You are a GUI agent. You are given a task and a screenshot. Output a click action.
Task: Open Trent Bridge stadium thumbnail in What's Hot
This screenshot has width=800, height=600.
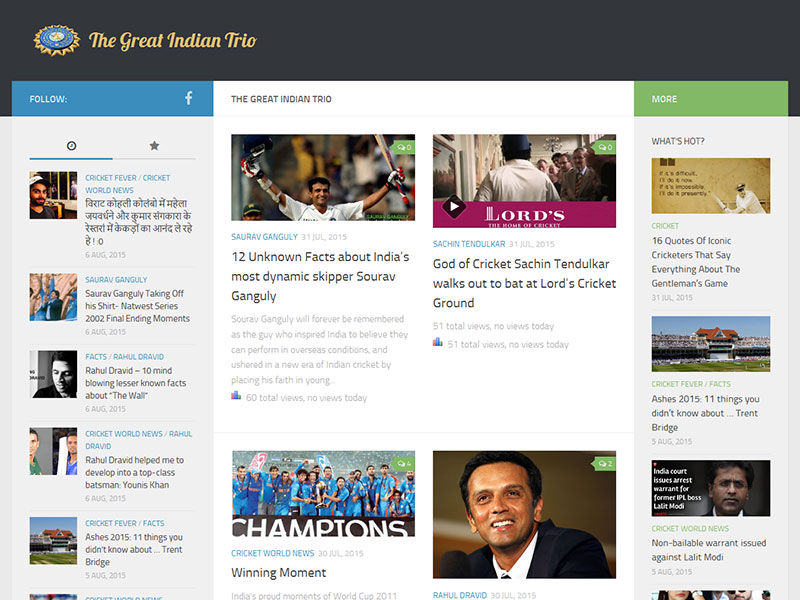(x=711, y=344)
